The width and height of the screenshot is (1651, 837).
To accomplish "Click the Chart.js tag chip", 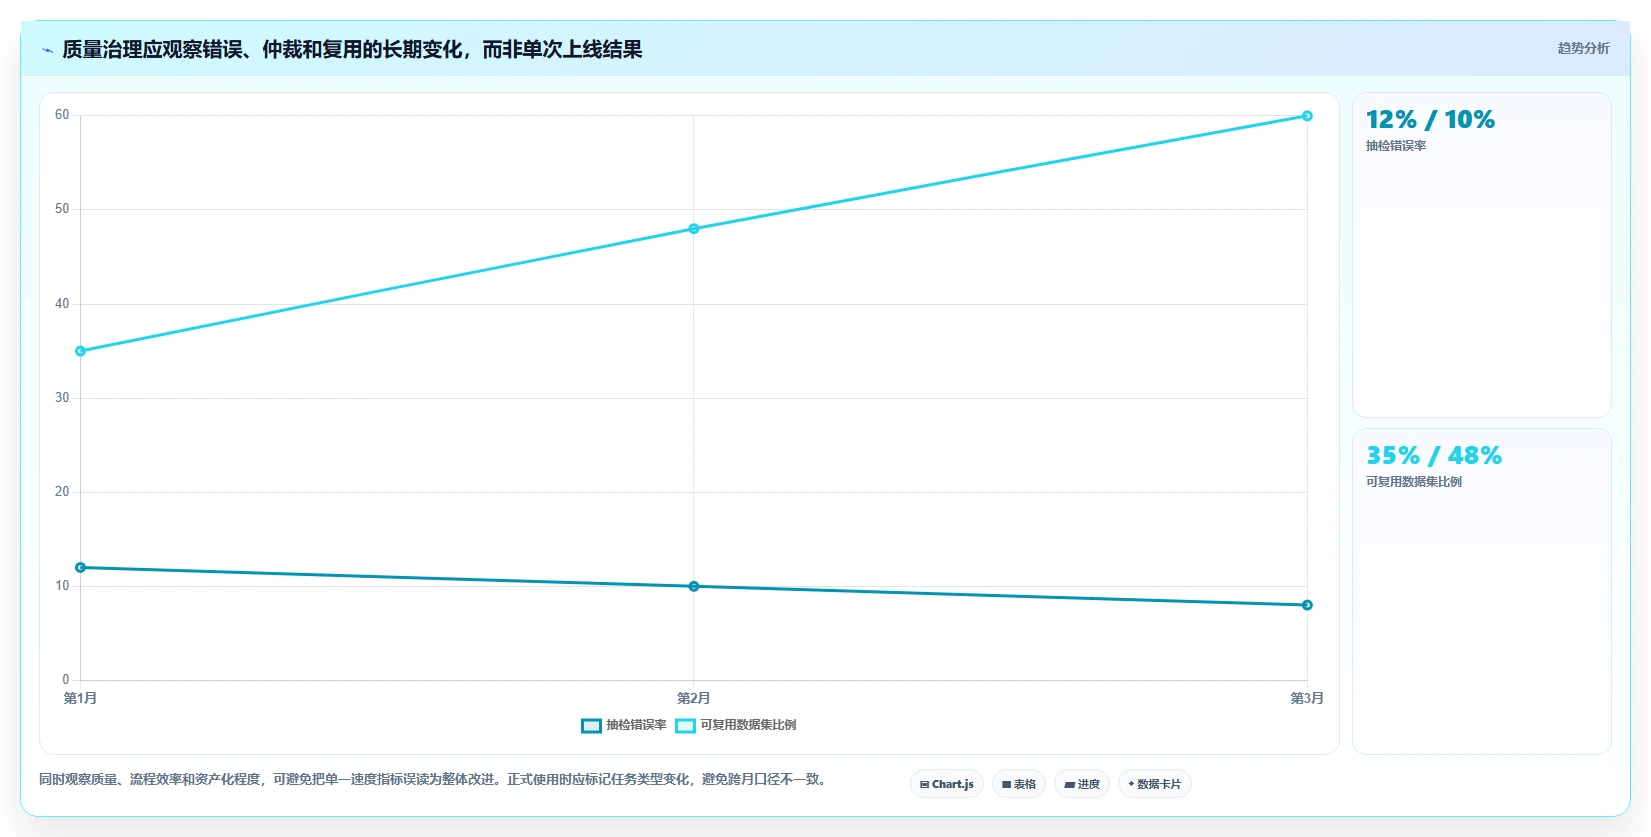I will click(947, 784).
